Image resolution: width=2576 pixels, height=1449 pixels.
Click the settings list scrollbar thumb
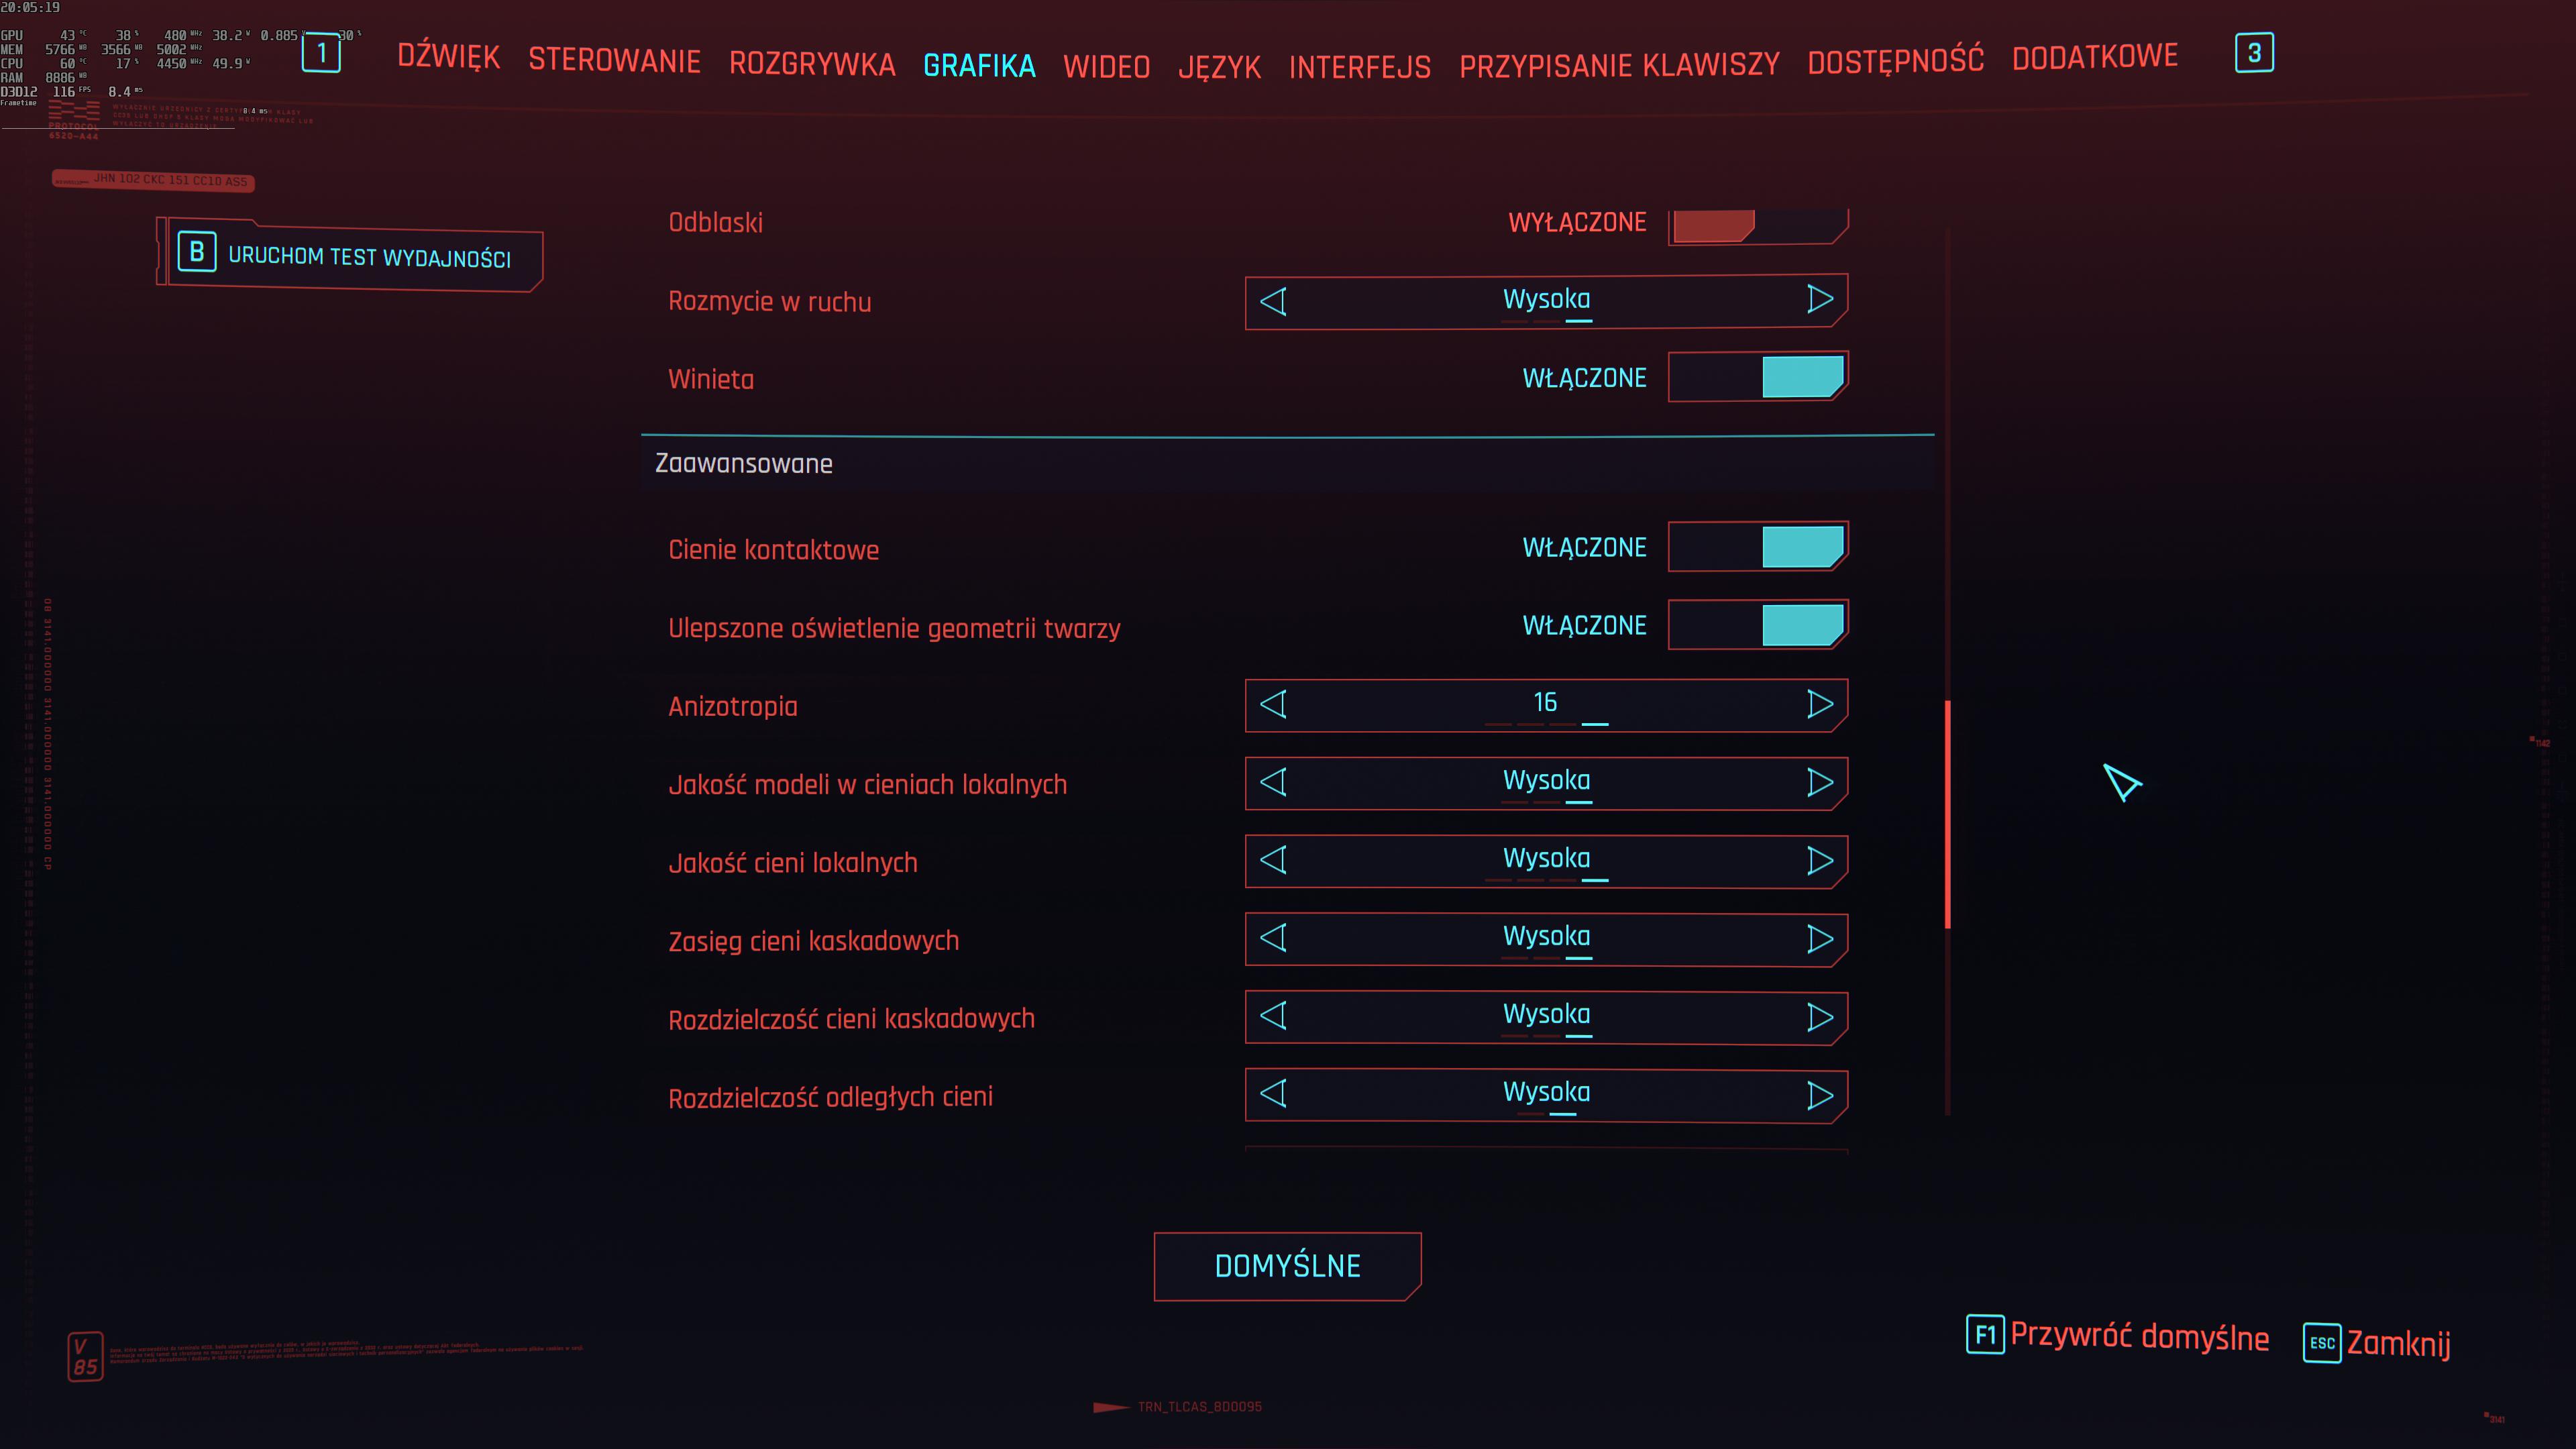[1947, 814]
